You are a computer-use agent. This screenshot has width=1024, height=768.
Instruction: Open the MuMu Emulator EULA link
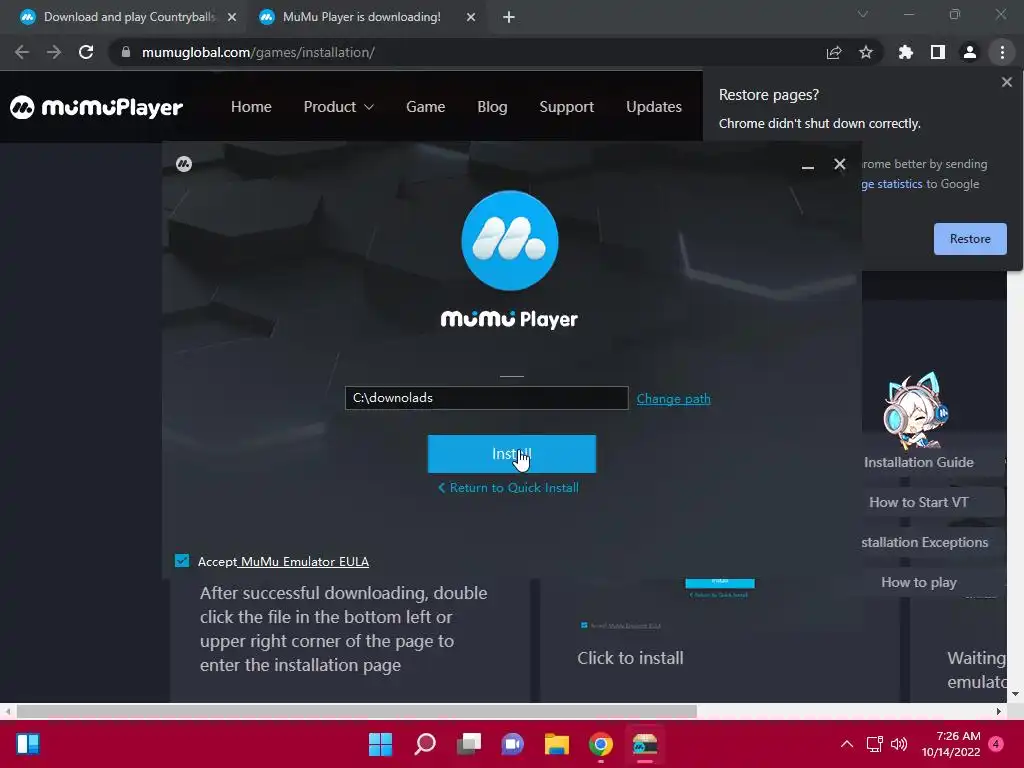point(304,562)
